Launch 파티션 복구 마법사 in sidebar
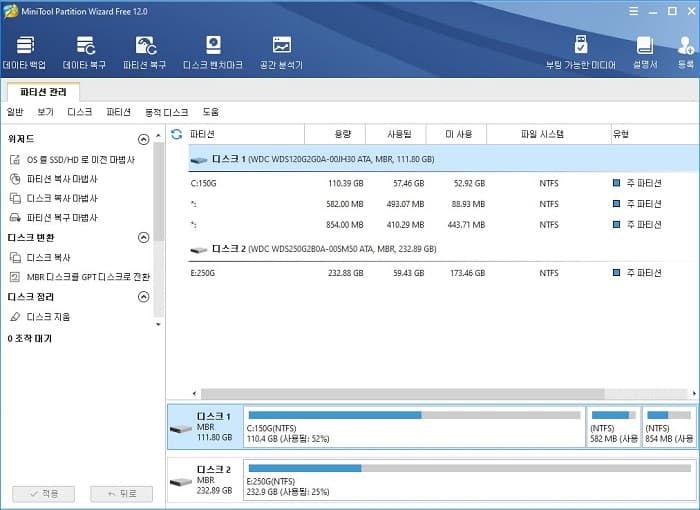Image resolution: width=700 pixels, height=510 pixels. [53, 217]
